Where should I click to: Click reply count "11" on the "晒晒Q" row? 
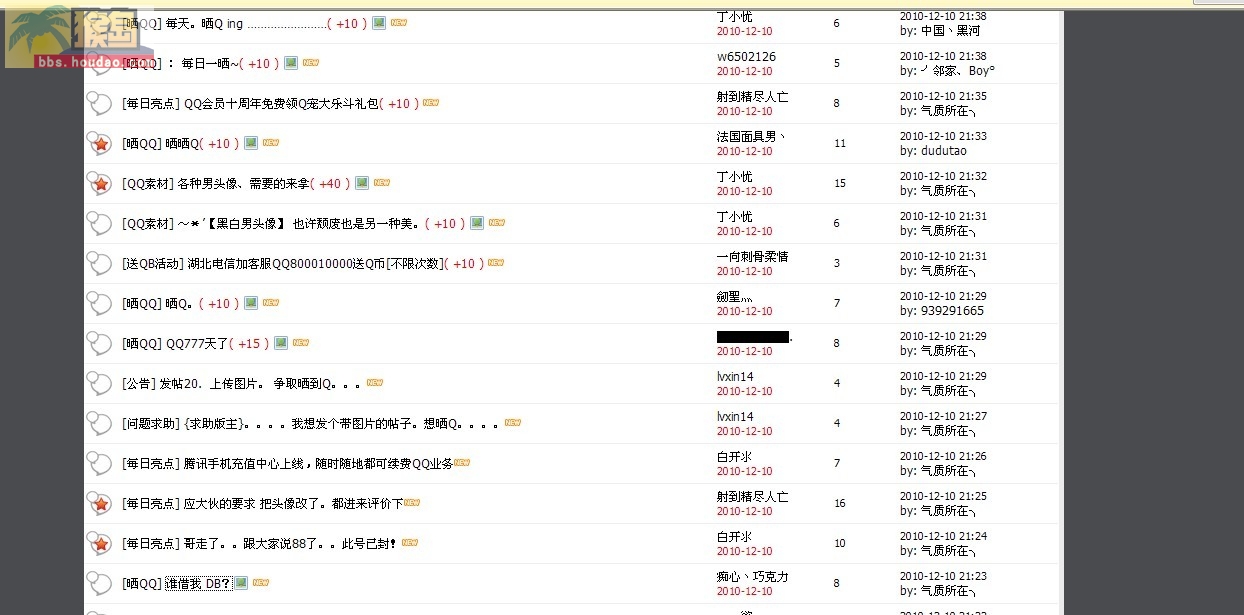pyautogui.click(x=840, y=143)
